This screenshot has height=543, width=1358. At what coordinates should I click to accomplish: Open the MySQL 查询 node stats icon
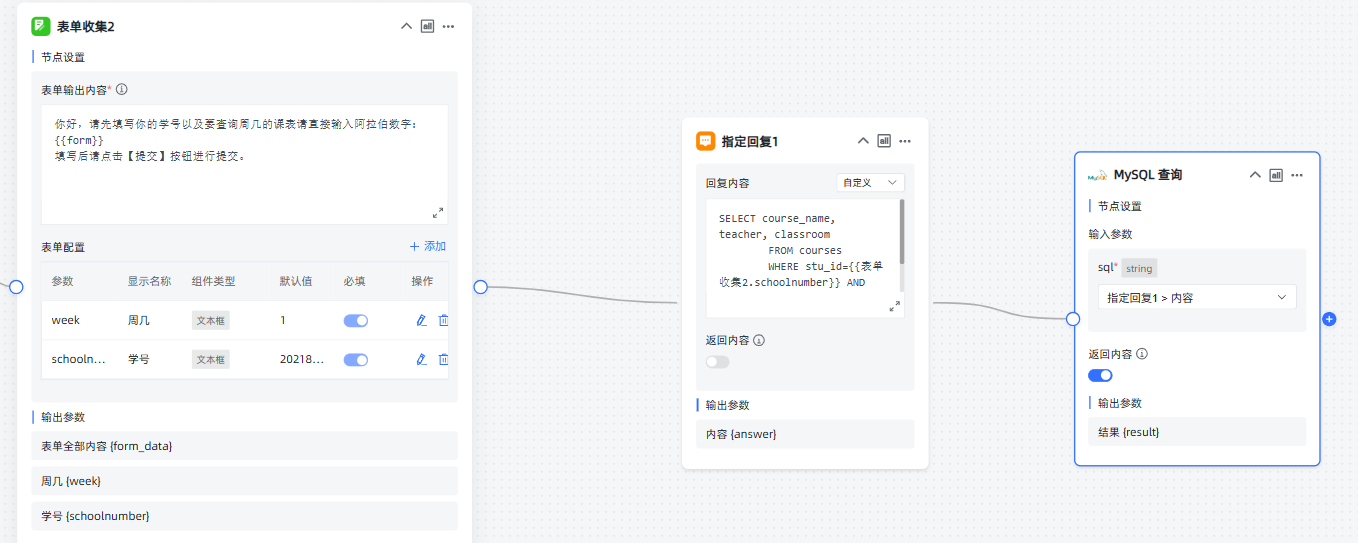(x=1276, y=175)
